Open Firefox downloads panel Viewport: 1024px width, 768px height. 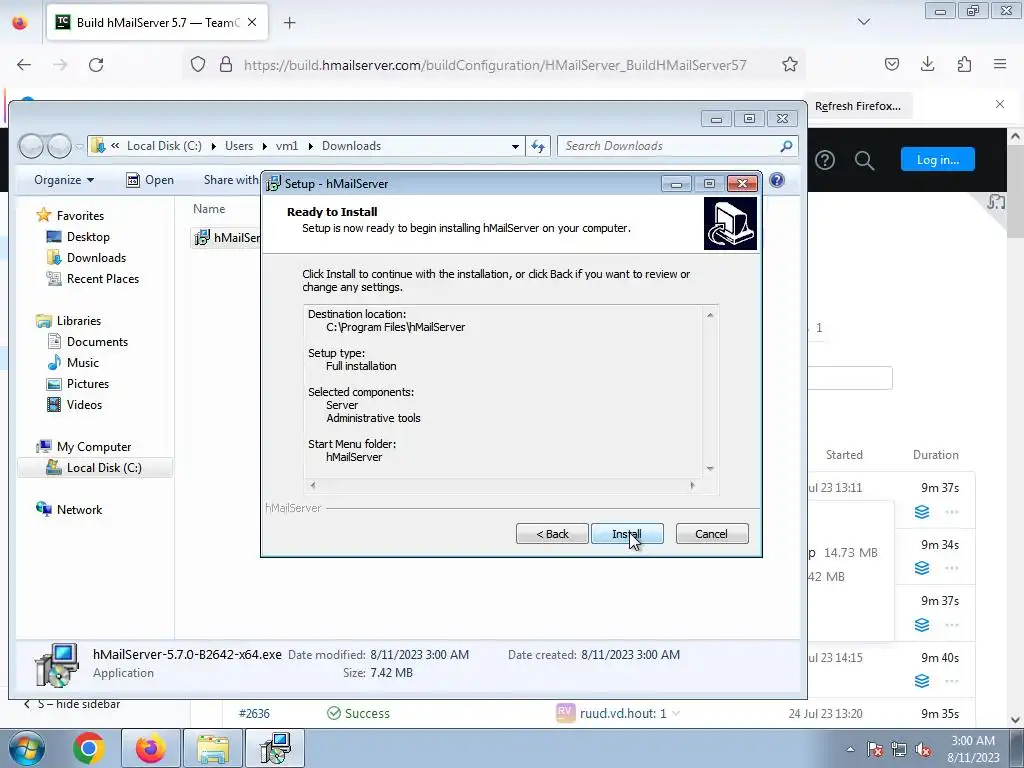click(927, 64)
